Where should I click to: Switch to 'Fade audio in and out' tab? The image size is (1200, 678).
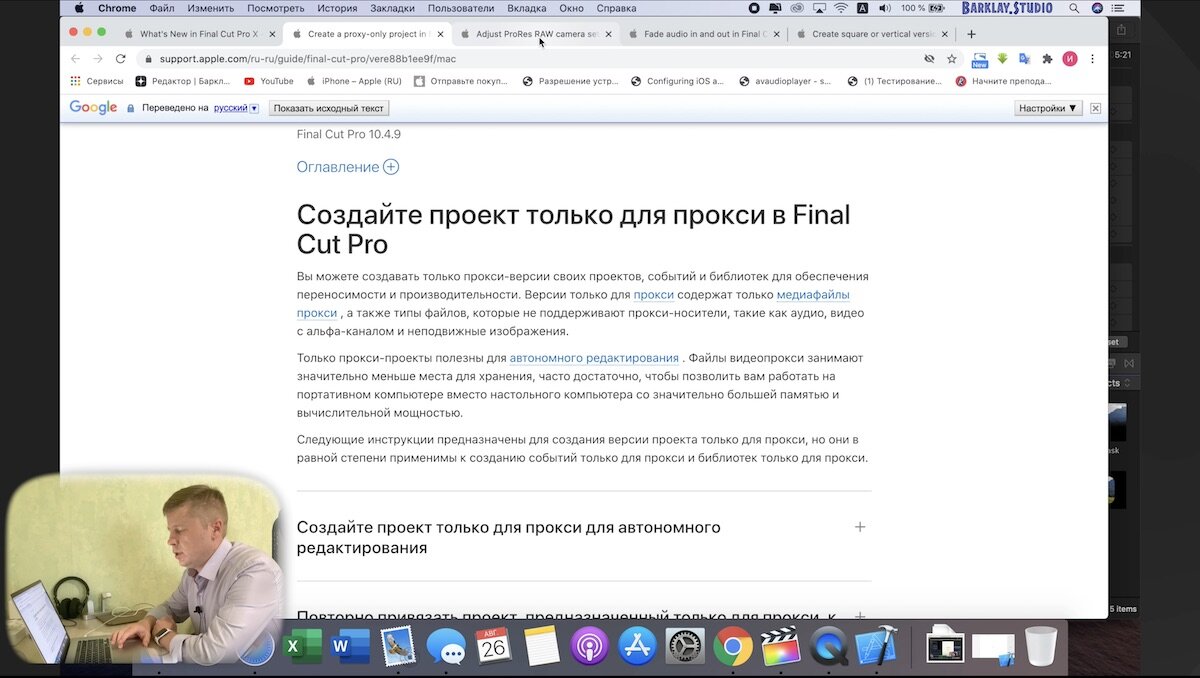703,34
